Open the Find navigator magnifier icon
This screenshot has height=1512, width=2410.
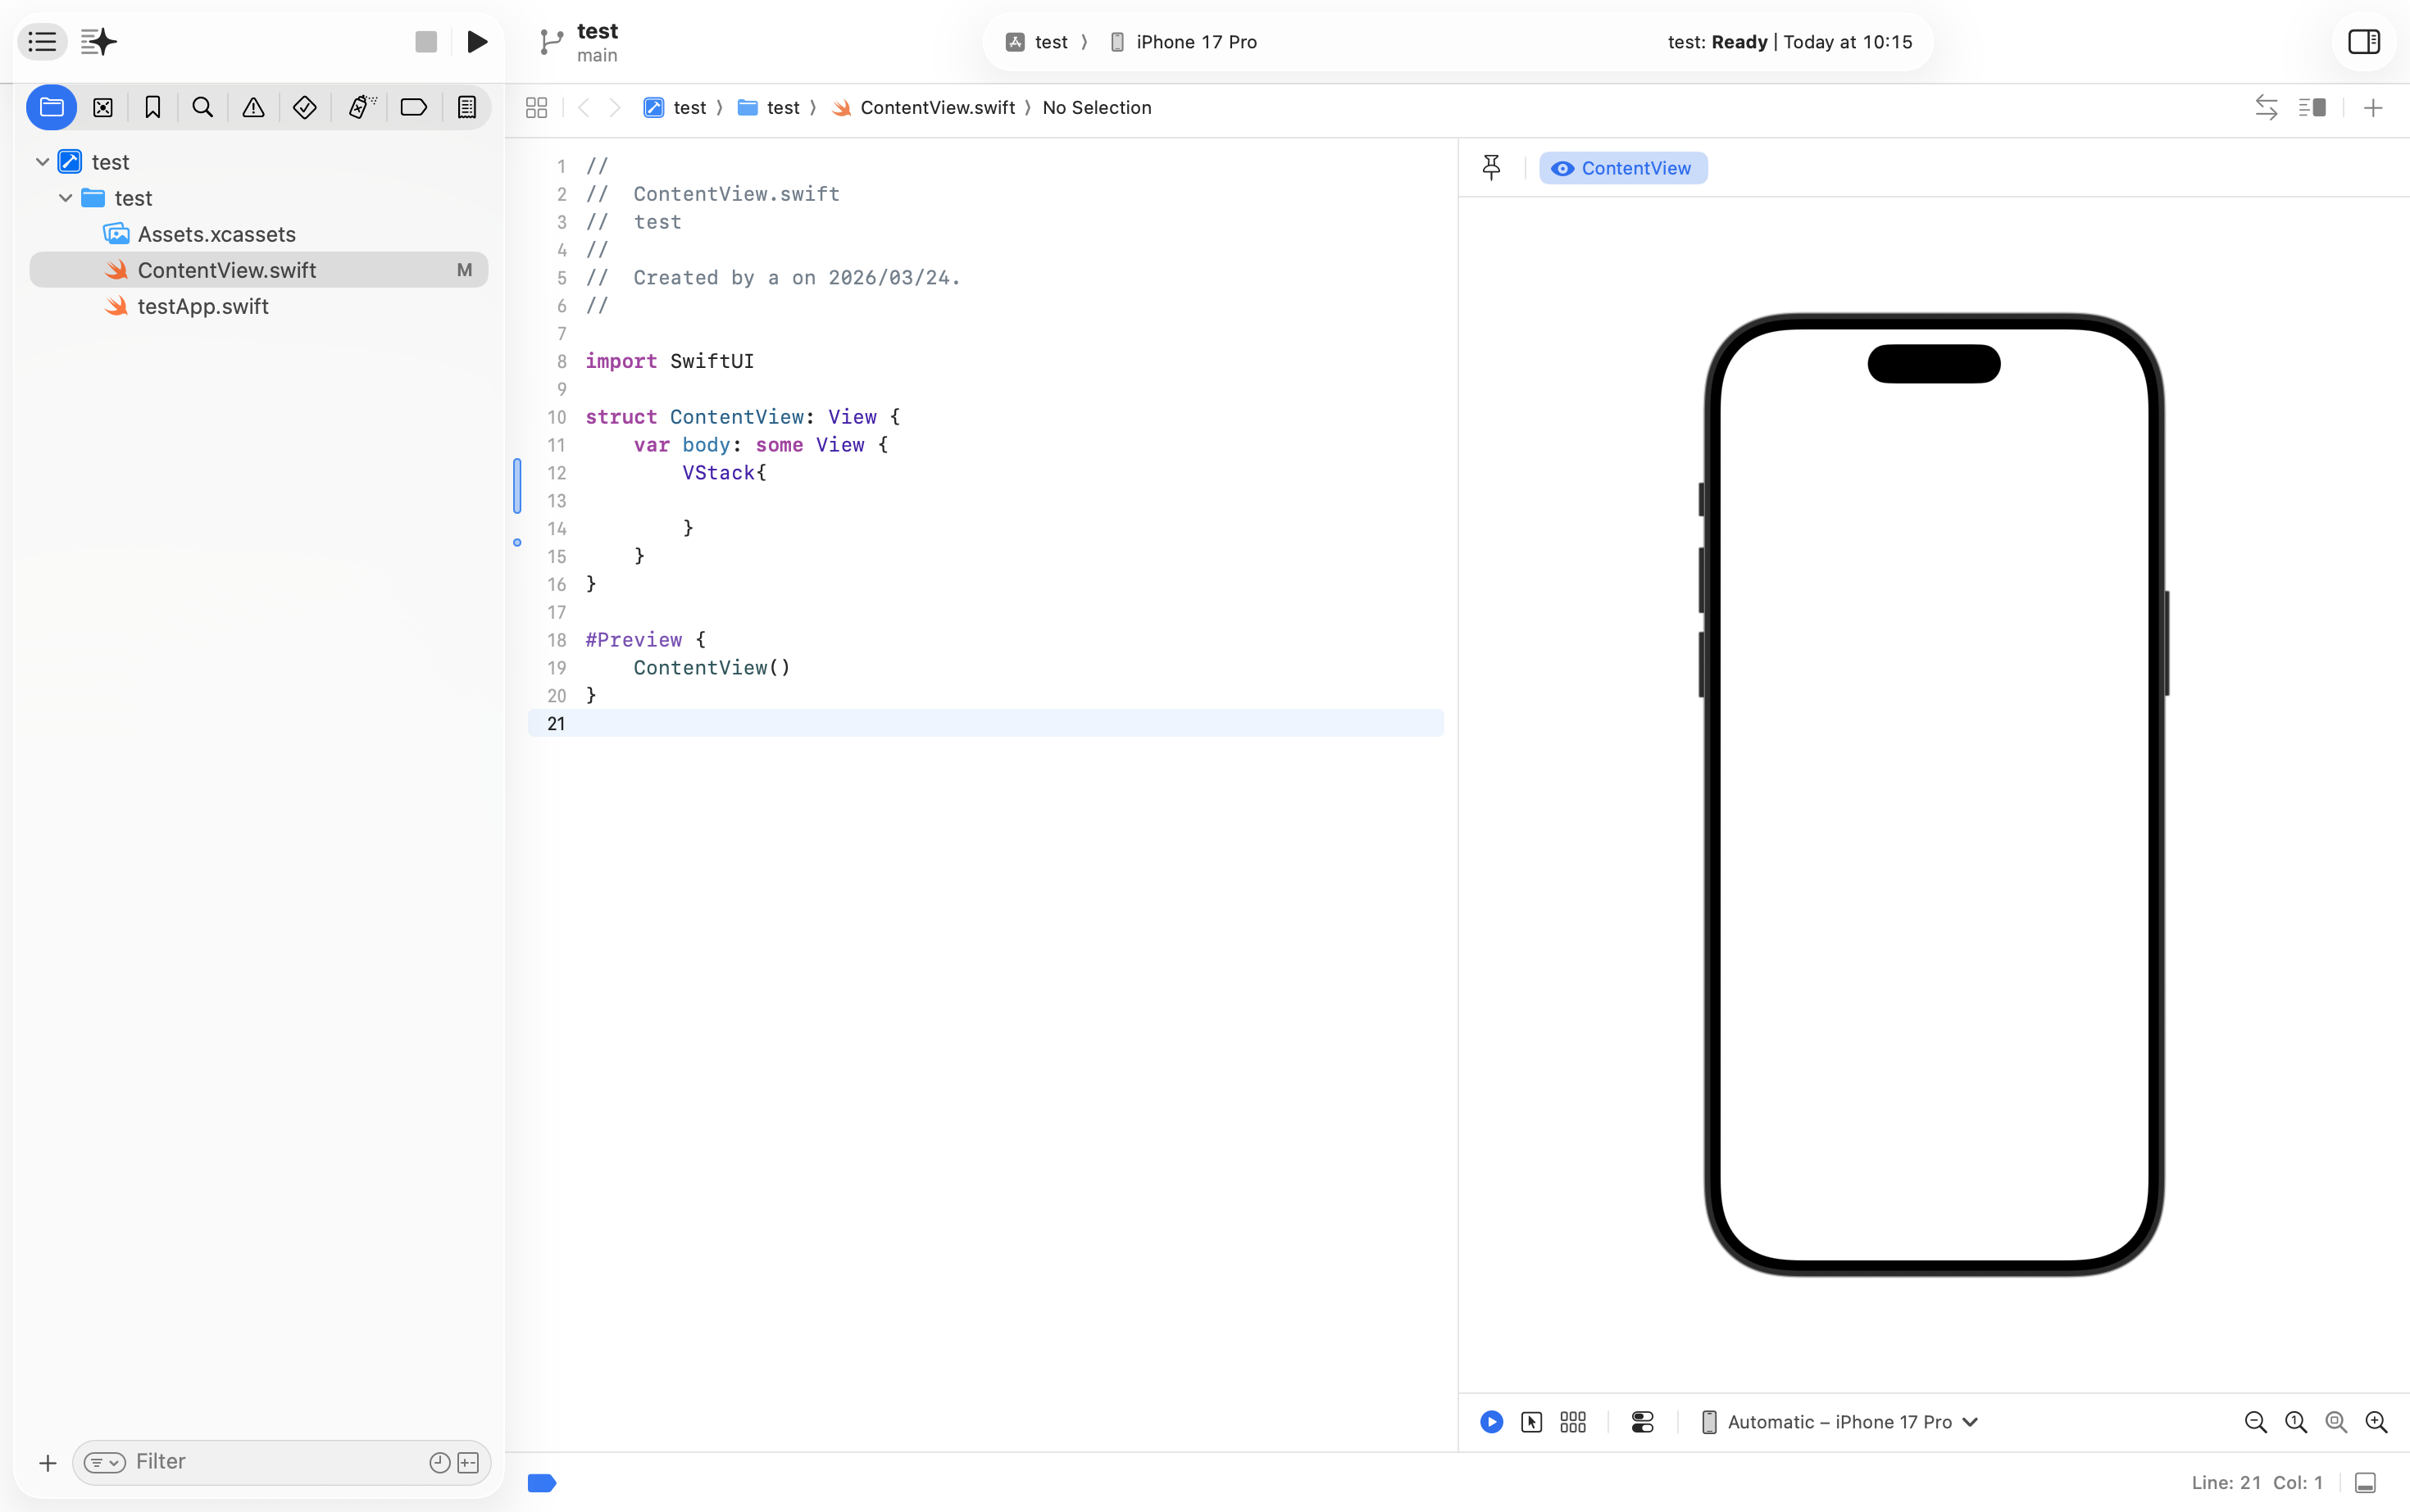coord(202,107)
